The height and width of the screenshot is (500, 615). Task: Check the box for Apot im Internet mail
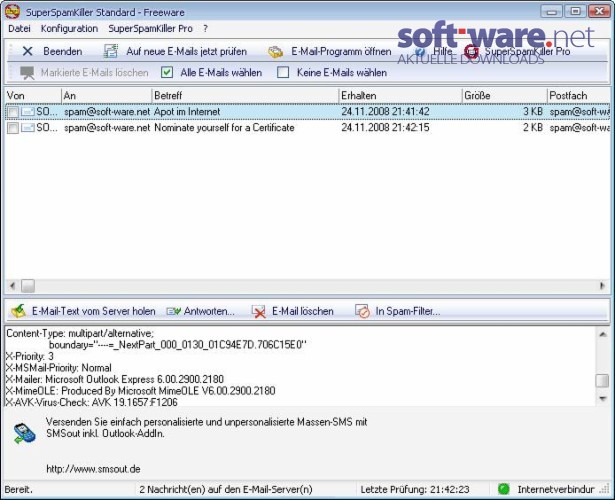pos(13,112)
